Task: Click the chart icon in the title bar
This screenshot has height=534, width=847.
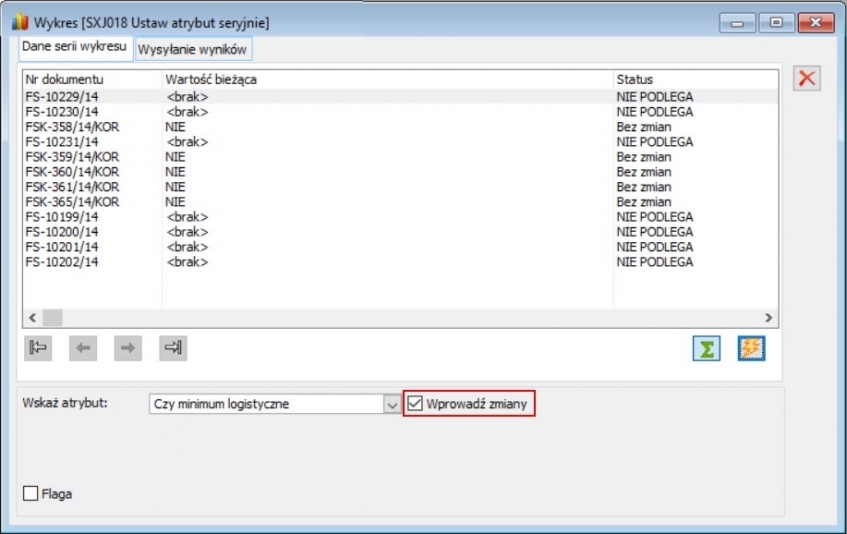Action: [19, 23]
